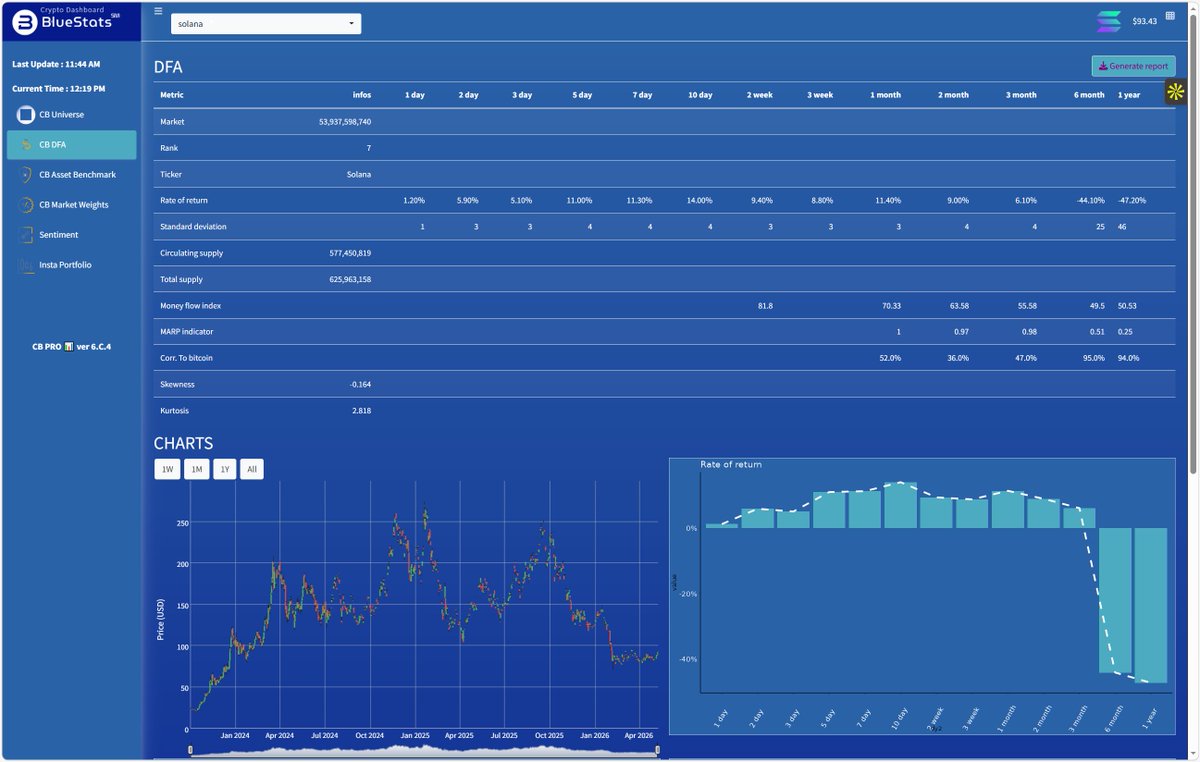Set chart range to 1W

point(167,469)
